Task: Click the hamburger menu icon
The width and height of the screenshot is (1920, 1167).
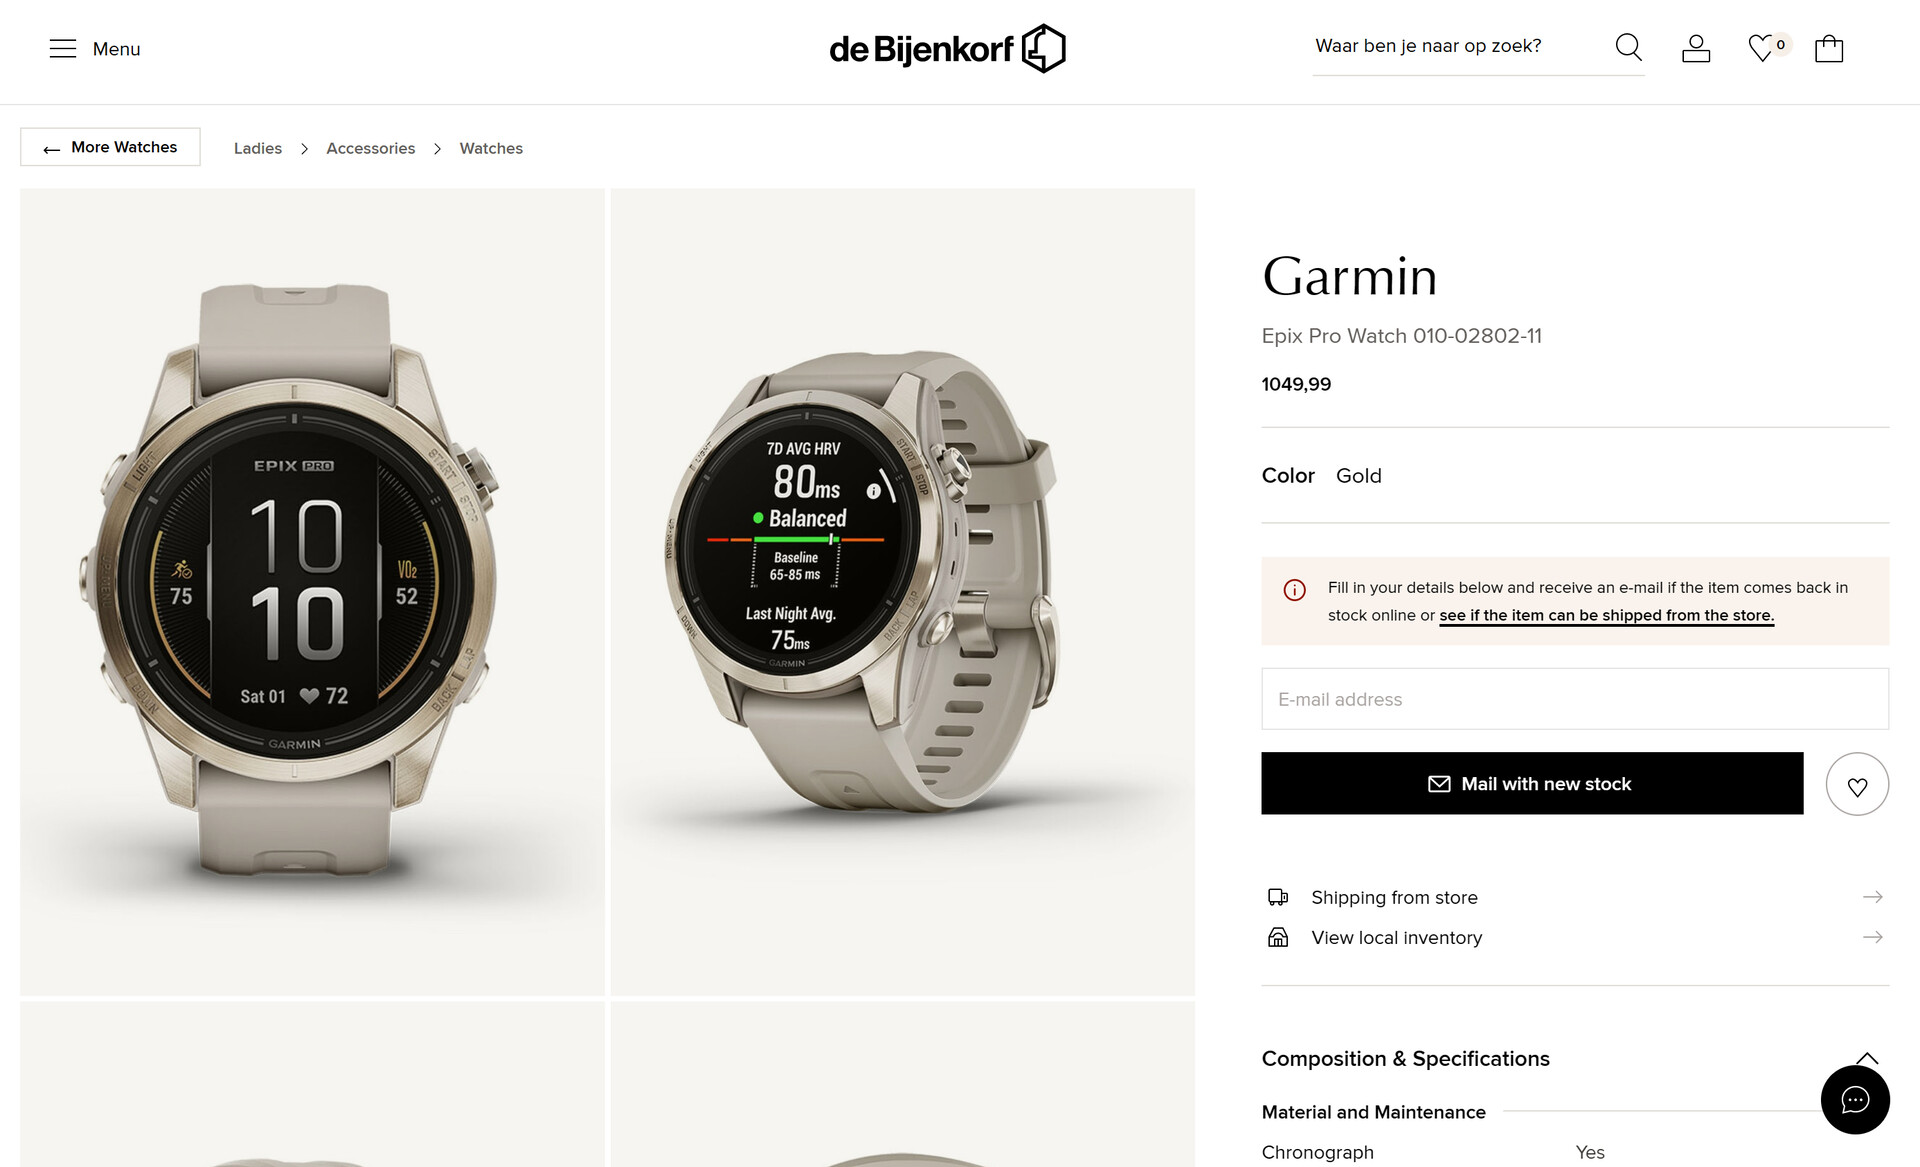Action: click(x=62, y=48)
